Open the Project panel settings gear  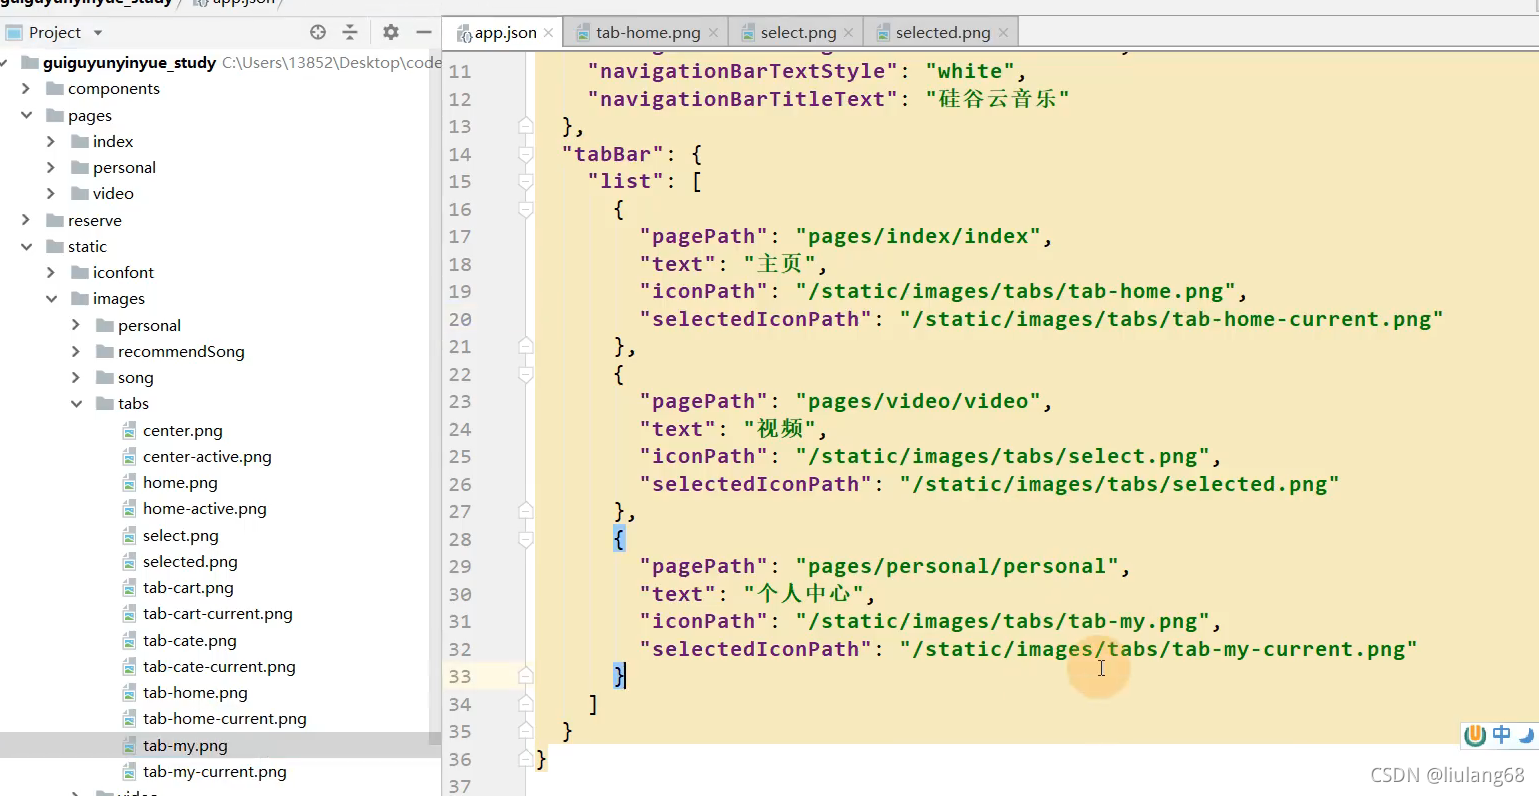(x=391, y=32)
